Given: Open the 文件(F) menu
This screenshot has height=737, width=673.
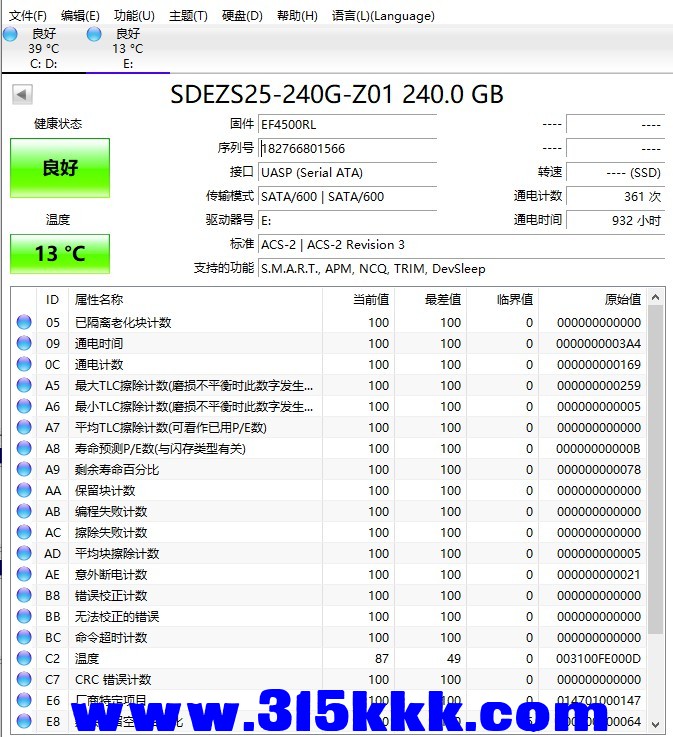Looking at the screenshot, I should tap(28, 16).
